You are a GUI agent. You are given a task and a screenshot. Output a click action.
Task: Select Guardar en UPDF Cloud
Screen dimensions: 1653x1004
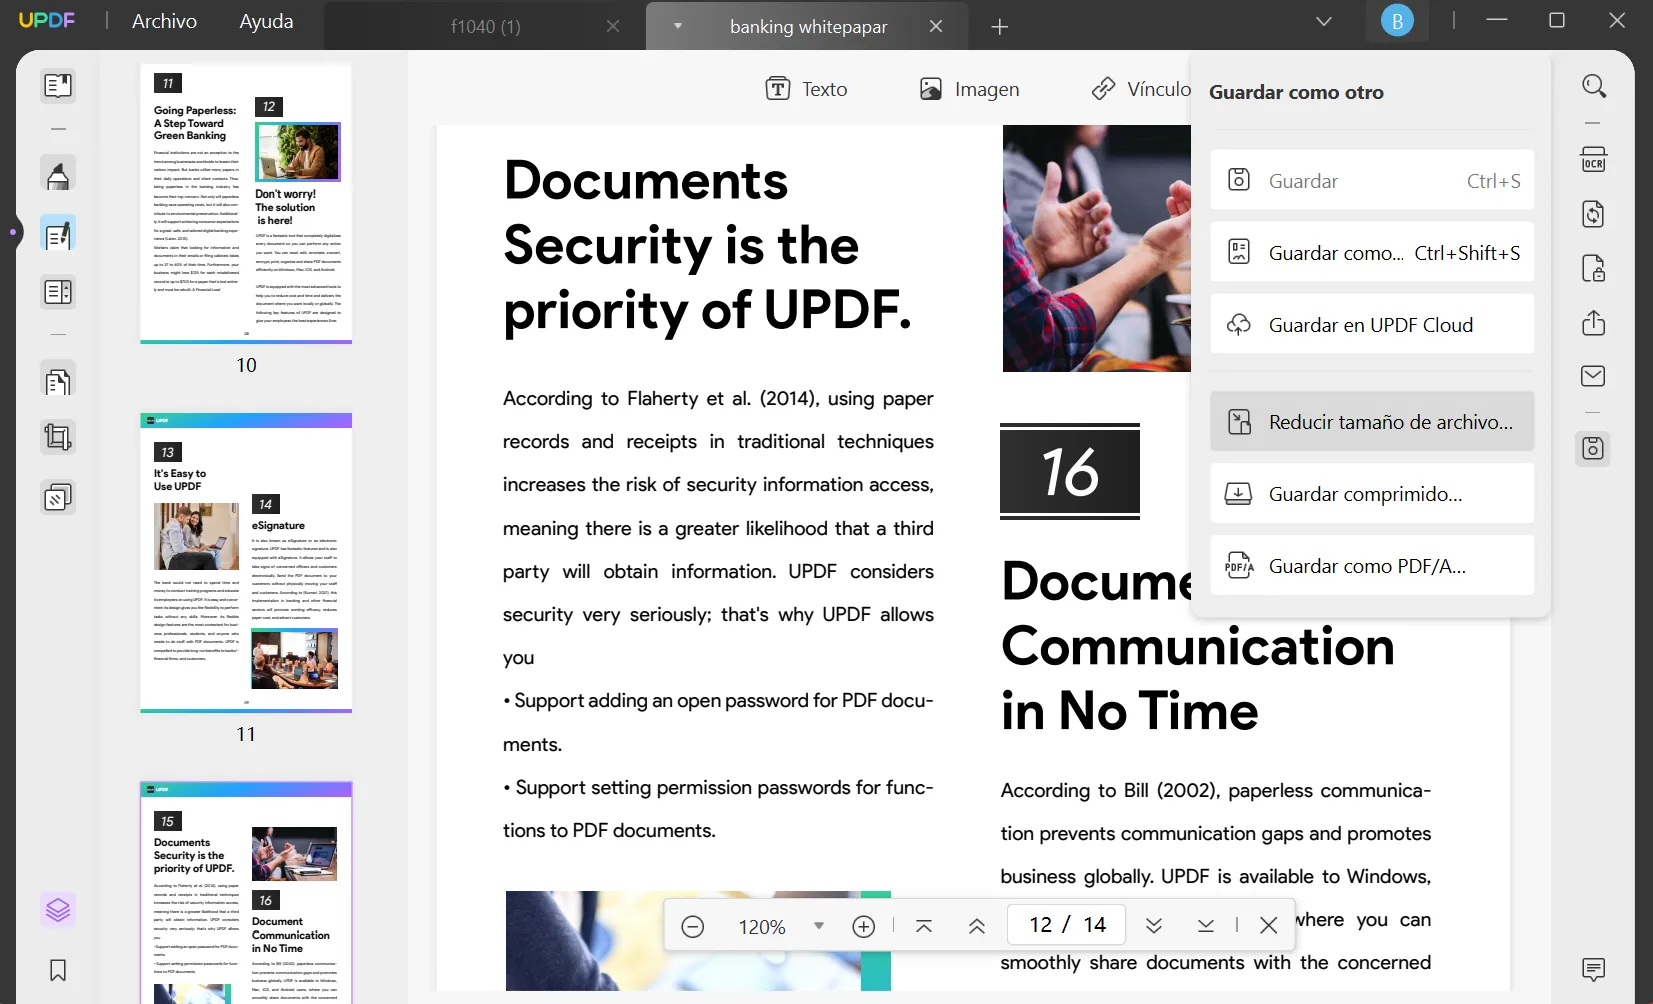(x=1372, y=325)
